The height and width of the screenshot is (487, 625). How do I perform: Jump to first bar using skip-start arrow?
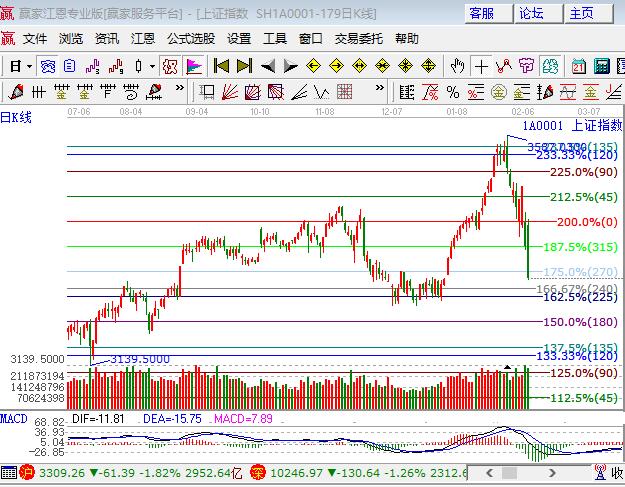(221, 66)
